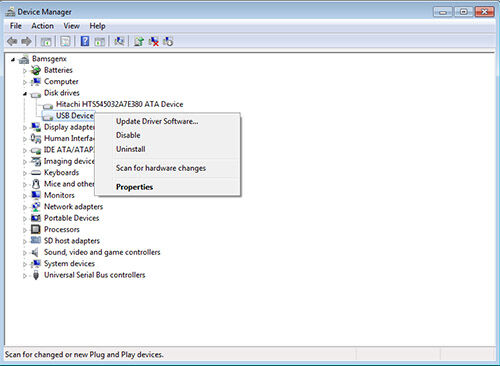Close the Device Manager window
This screenshot has height=366, width=500.
click(485, 12)
